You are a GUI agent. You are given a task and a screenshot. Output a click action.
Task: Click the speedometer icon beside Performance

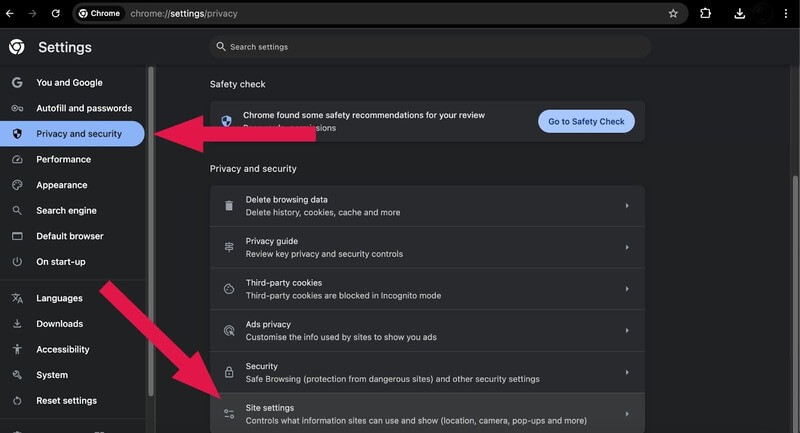pos(17,159)
